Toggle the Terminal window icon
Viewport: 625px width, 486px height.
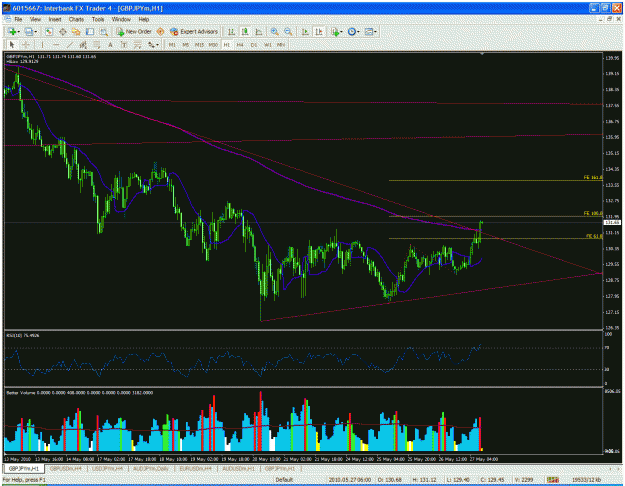(90, 32)
